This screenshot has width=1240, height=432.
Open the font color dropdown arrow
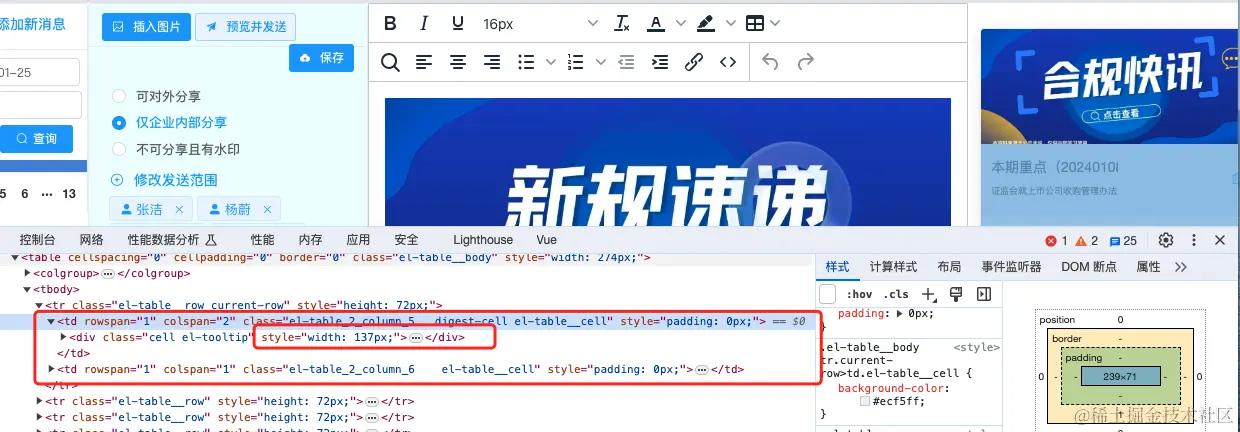click(681, 23)
